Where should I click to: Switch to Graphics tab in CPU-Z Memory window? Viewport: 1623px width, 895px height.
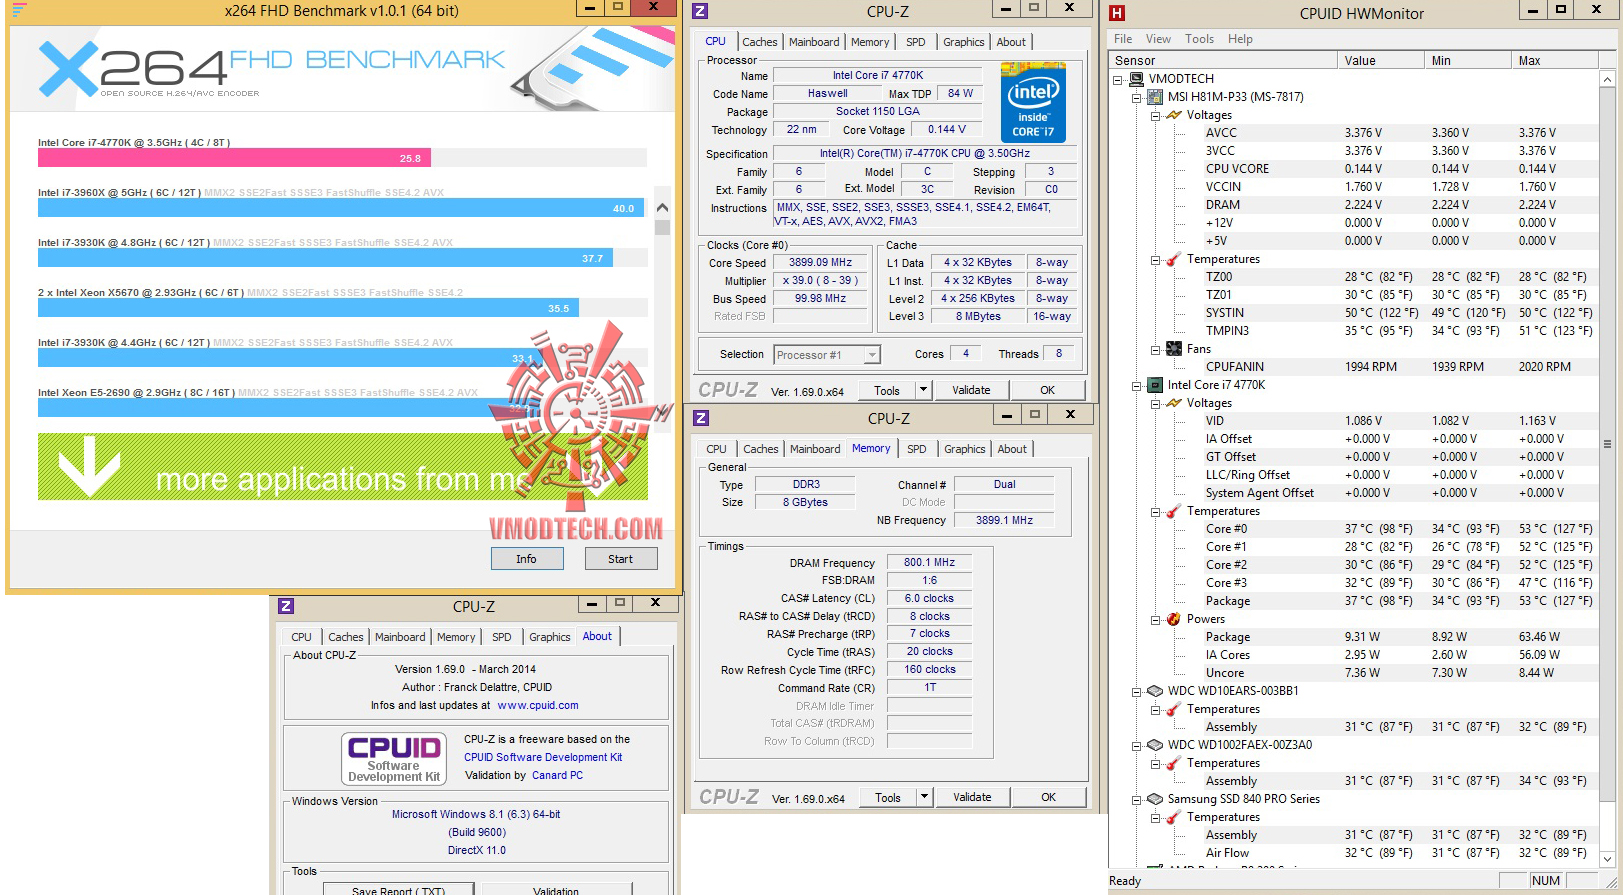[x=965, y=449]
